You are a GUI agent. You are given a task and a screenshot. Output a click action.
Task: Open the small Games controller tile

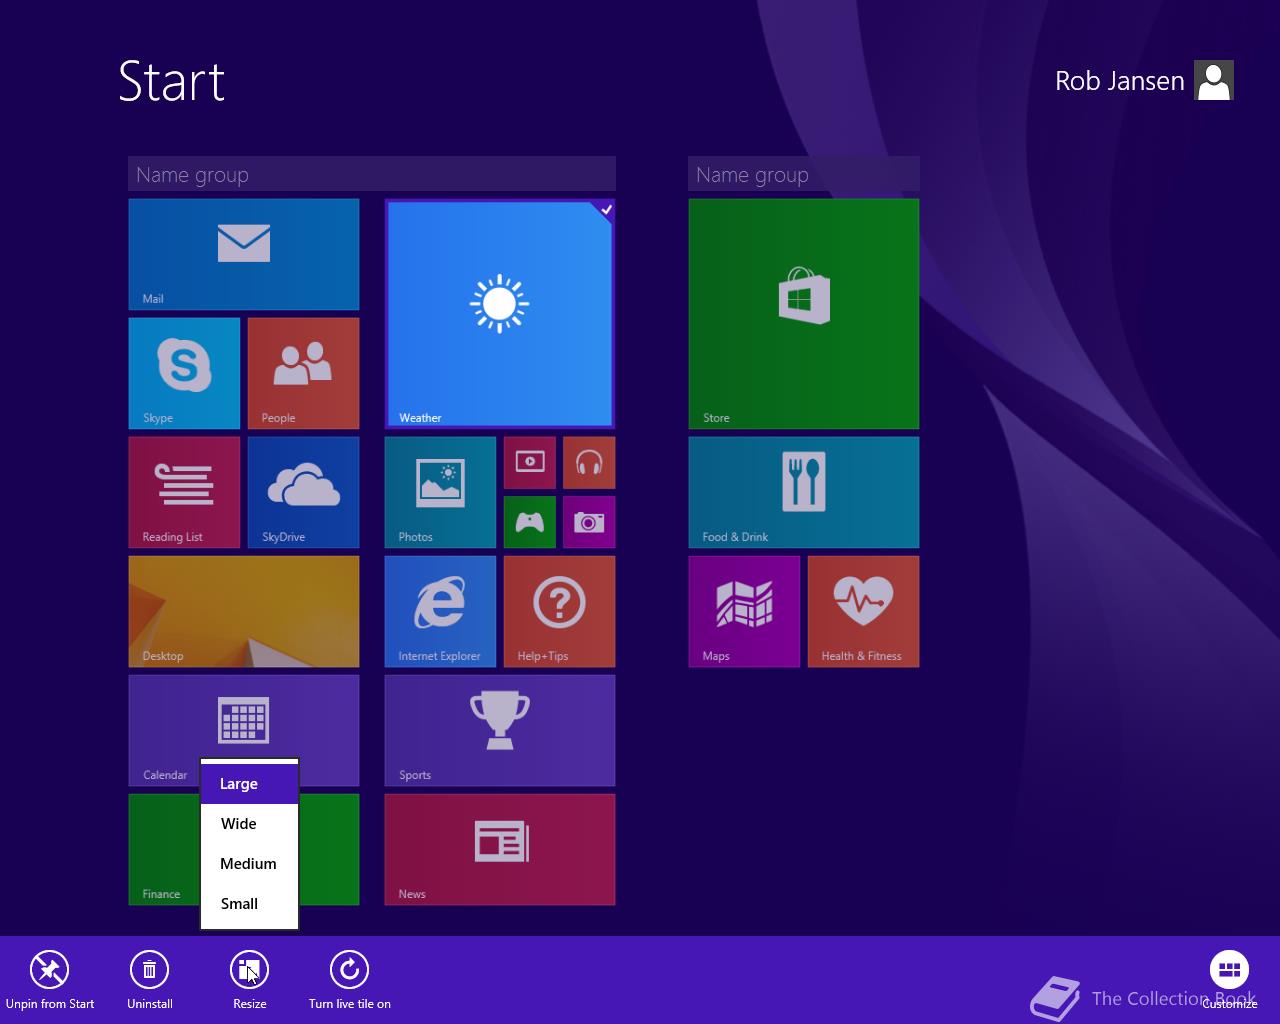pyautogui.click(x=530, y=522)
